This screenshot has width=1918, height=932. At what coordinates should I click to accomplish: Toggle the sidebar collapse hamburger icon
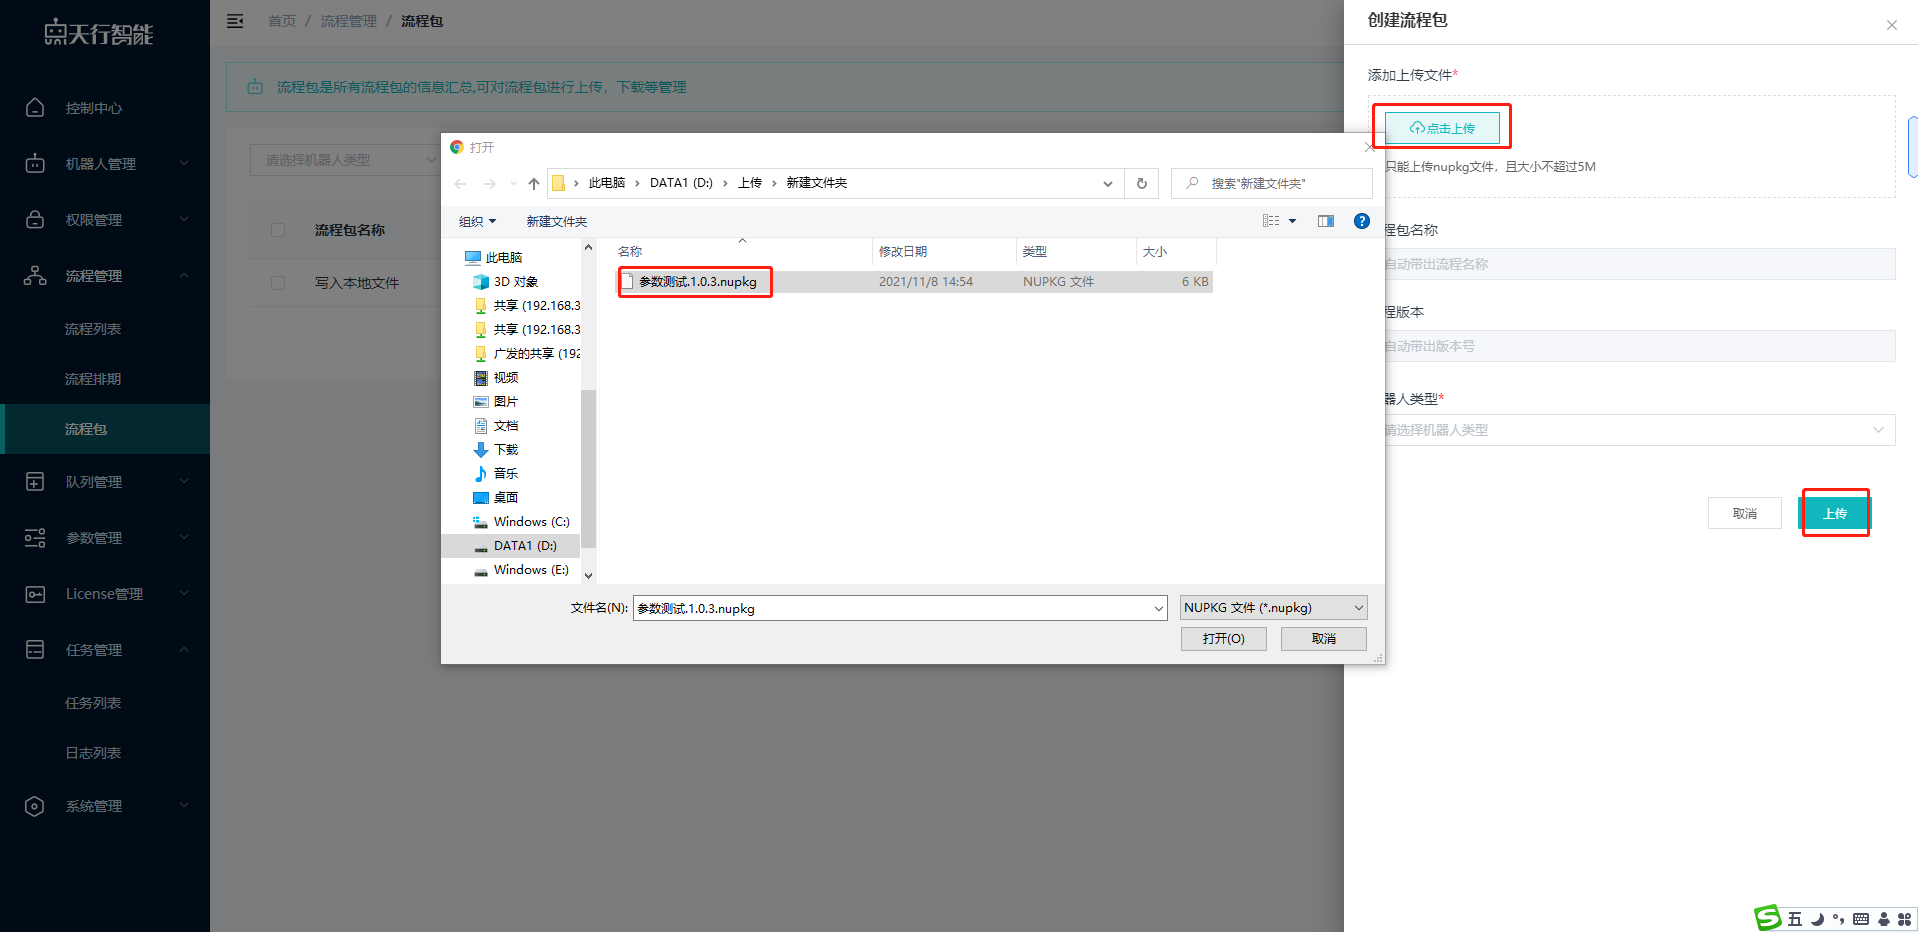pos(235,21)
